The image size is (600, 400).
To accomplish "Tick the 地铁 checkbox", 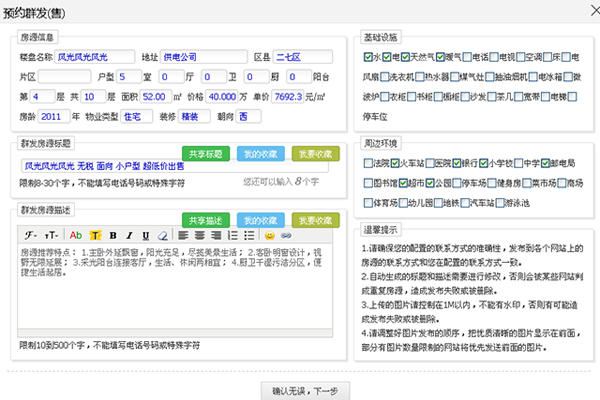I will click(x=439, y=203).
